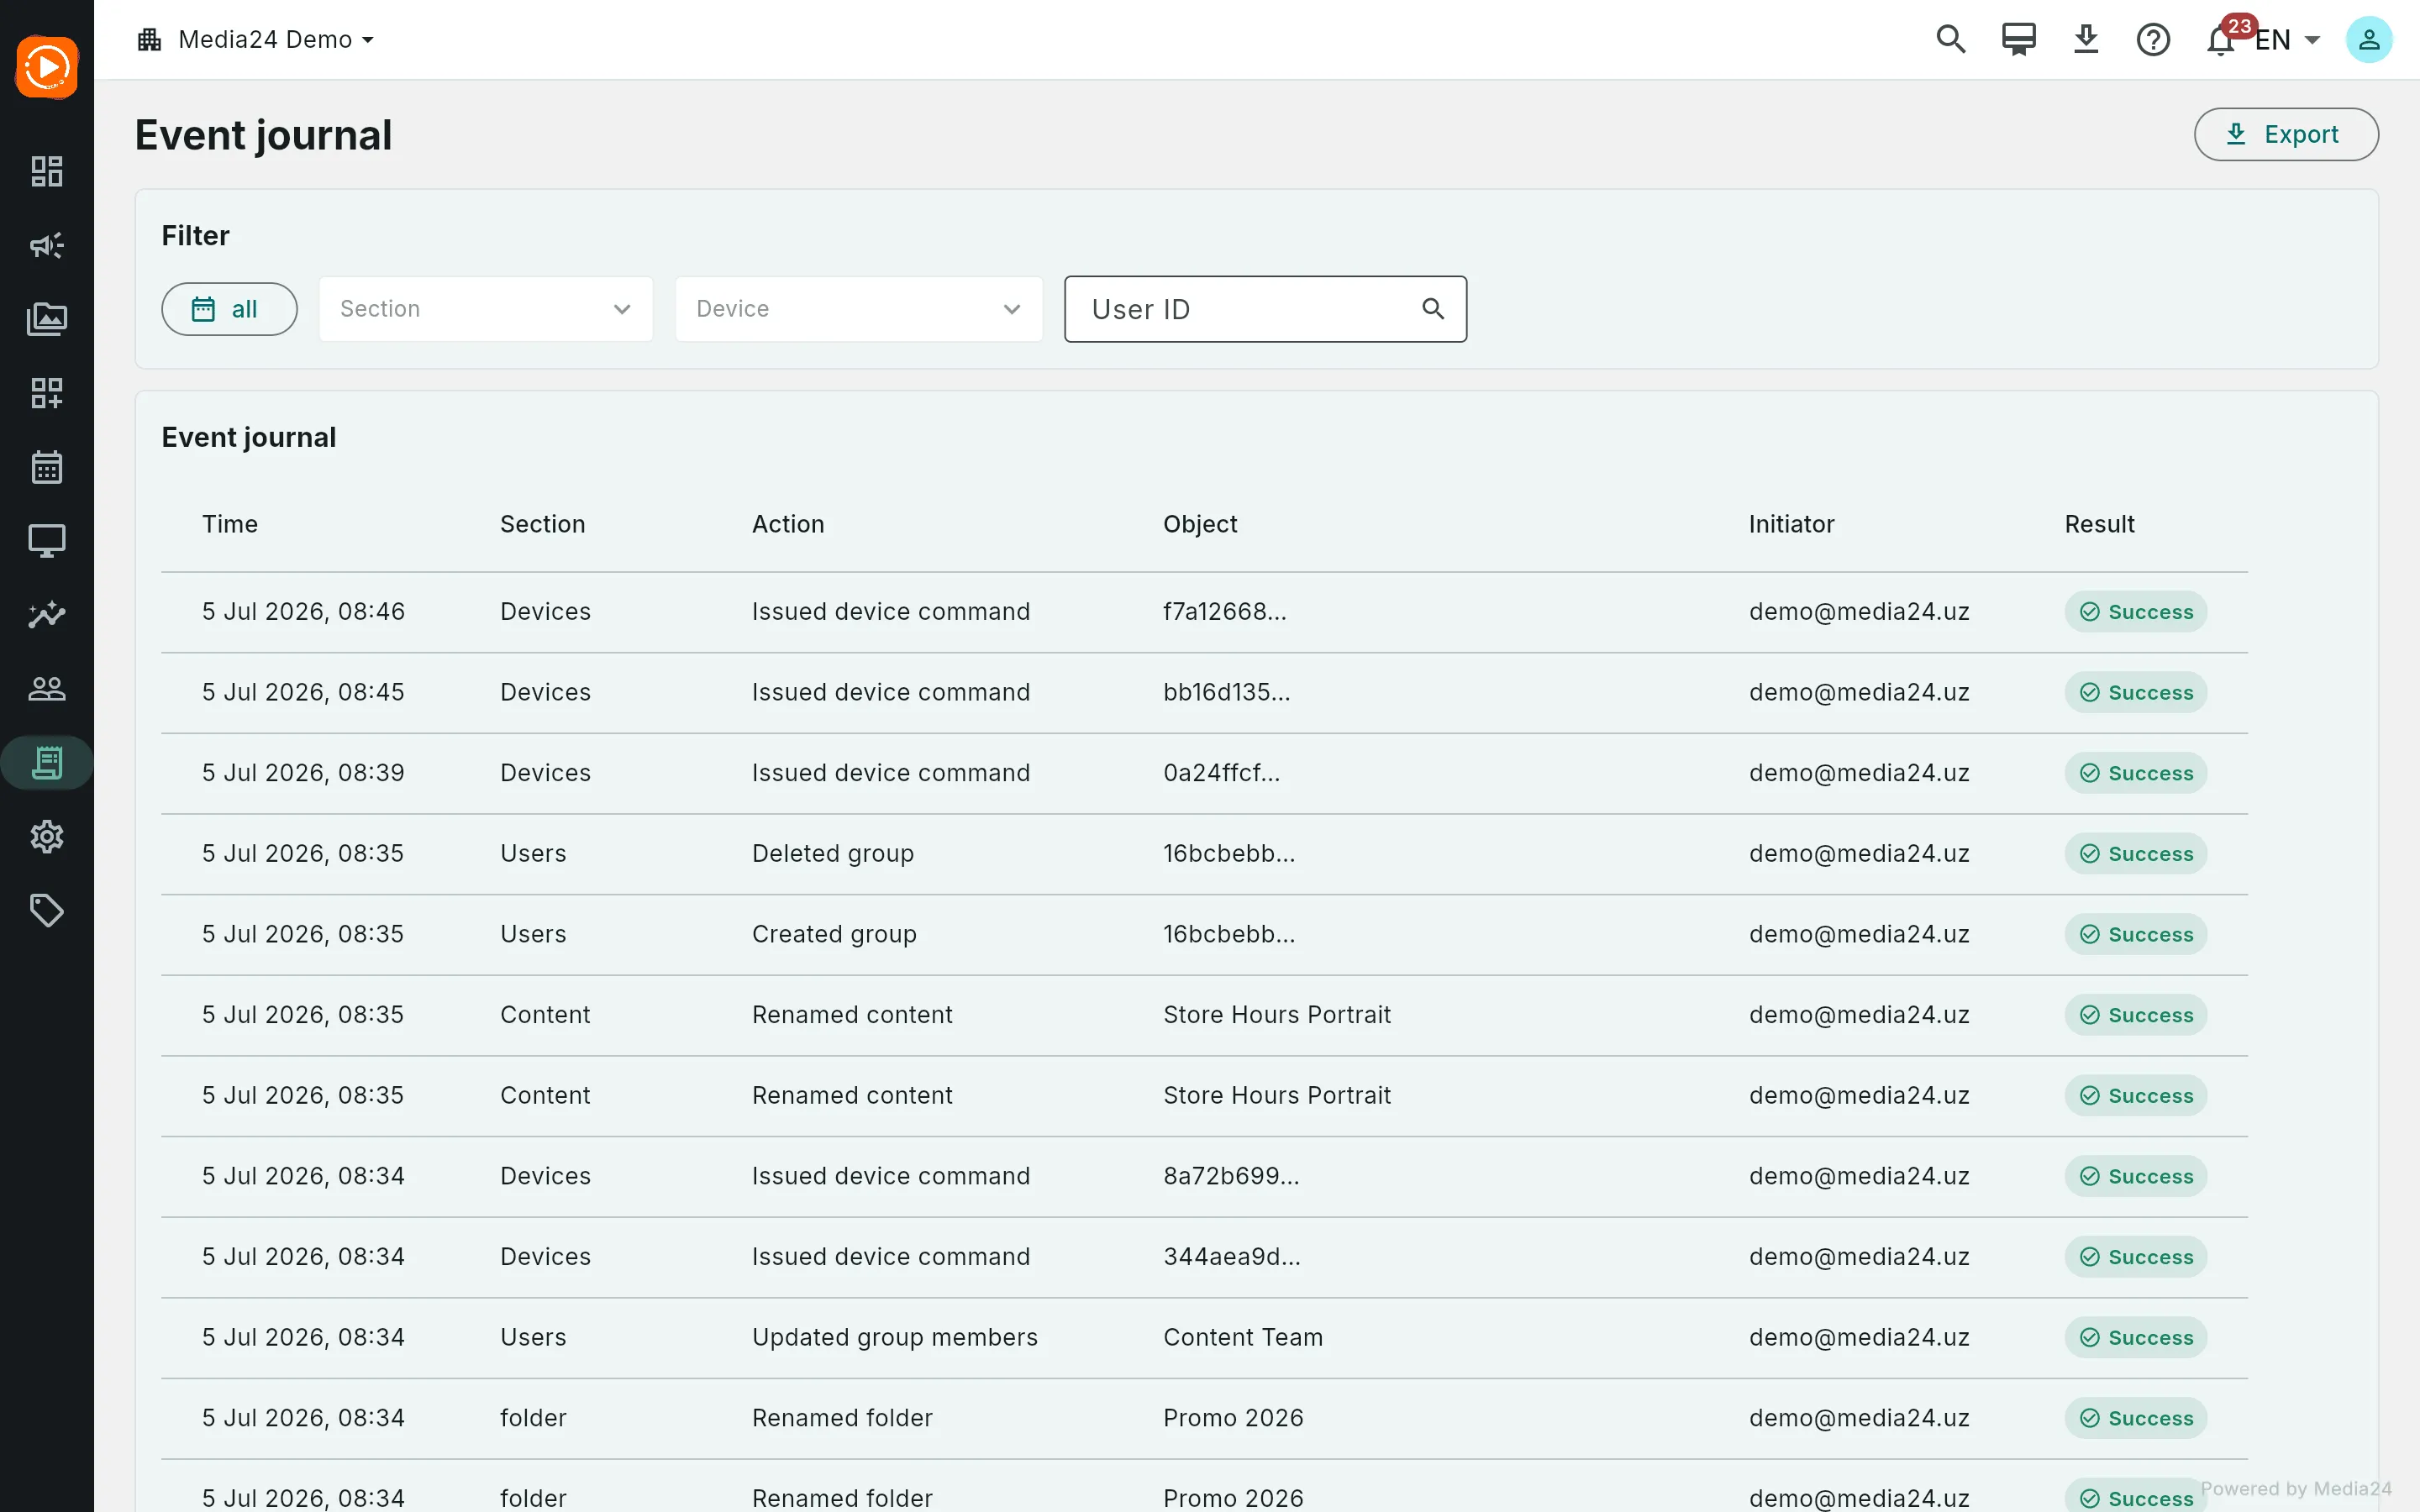The image size is (2420, 1512).
Task: Click object f7a12668... in first row
Action: click(1225, 611)
